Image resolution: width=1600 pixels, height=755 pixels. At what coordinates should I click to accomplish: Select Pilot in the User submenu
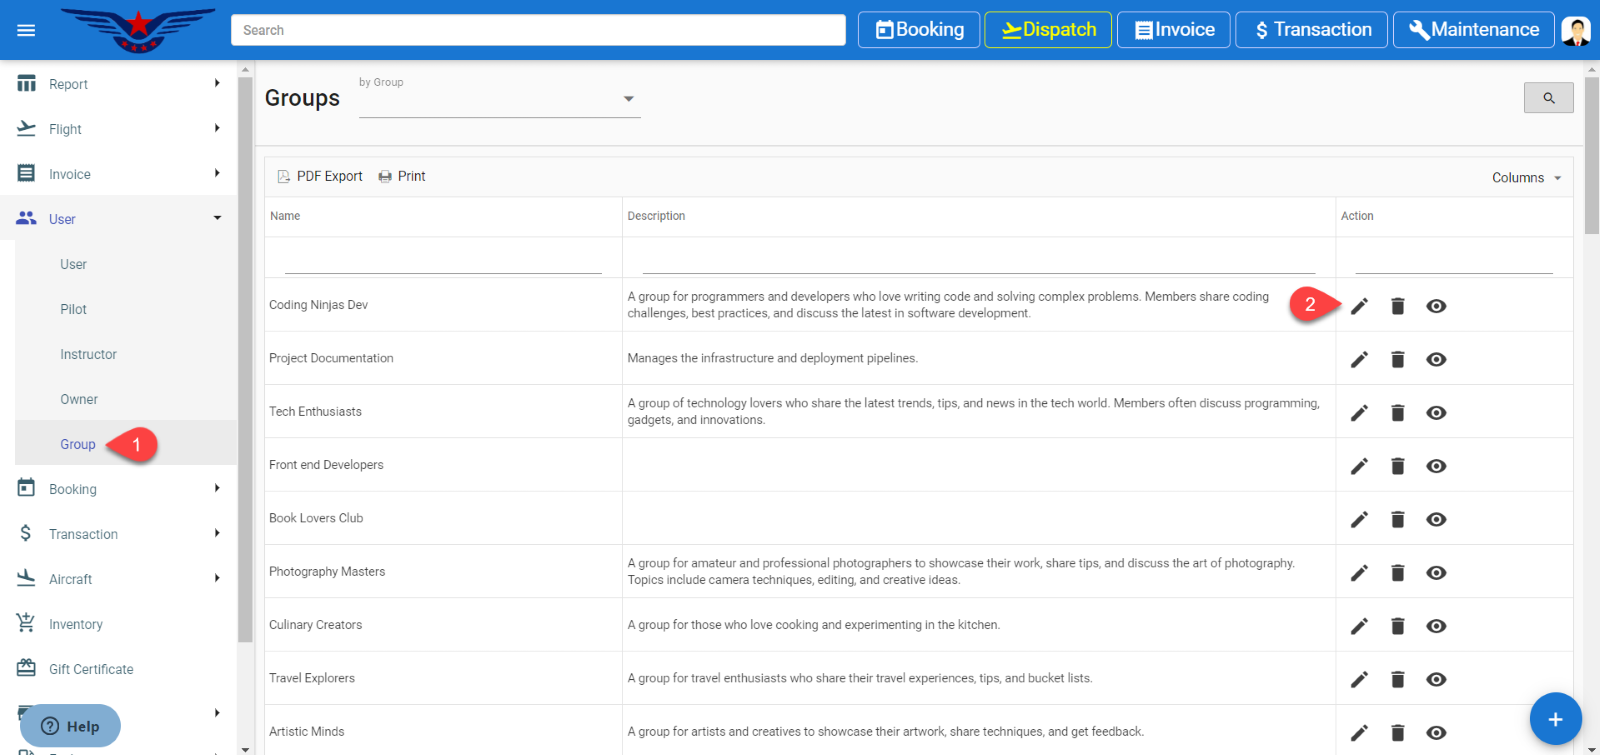[73, 309]
